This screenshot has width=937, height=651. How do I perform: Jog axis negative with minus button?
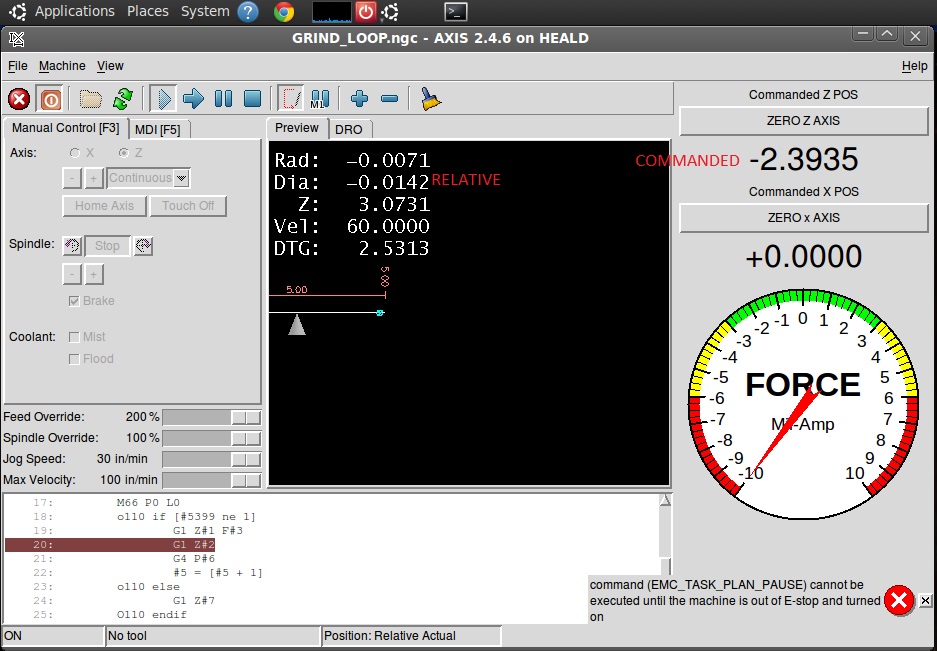[72, 178]
